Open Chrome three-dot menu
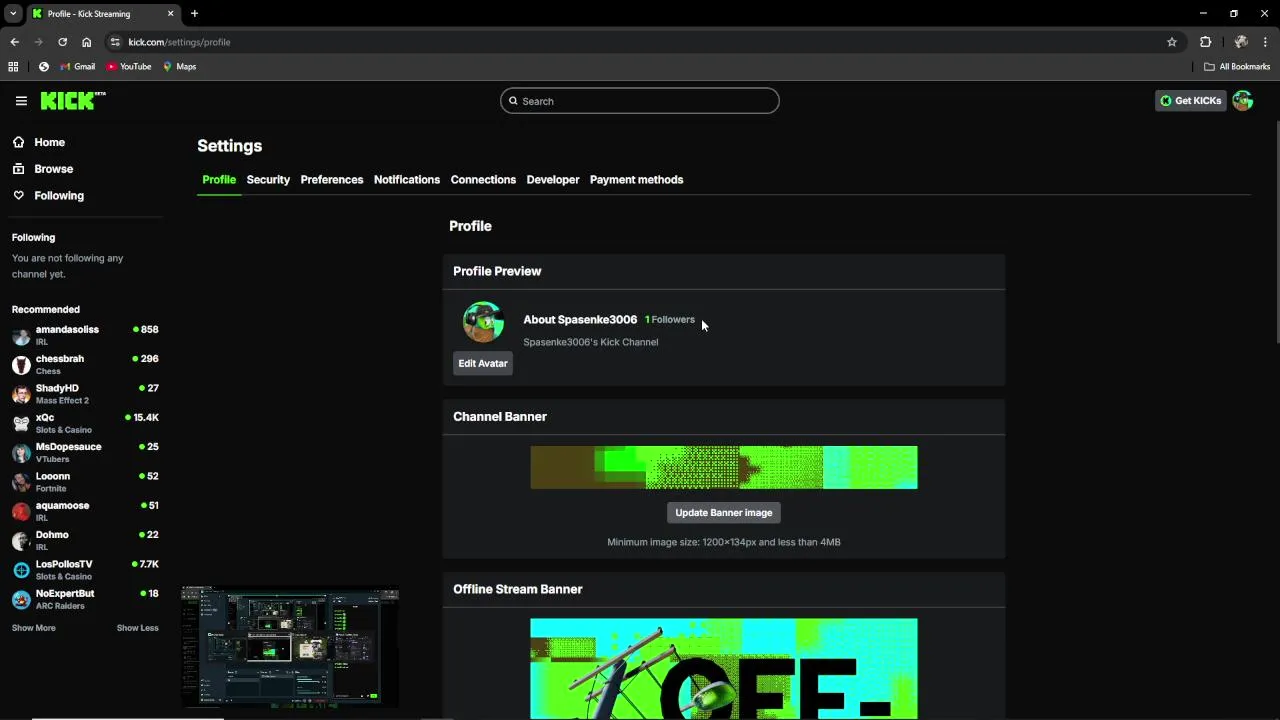This screenshot has width=1280, height=720. (x=1265, y=42)
